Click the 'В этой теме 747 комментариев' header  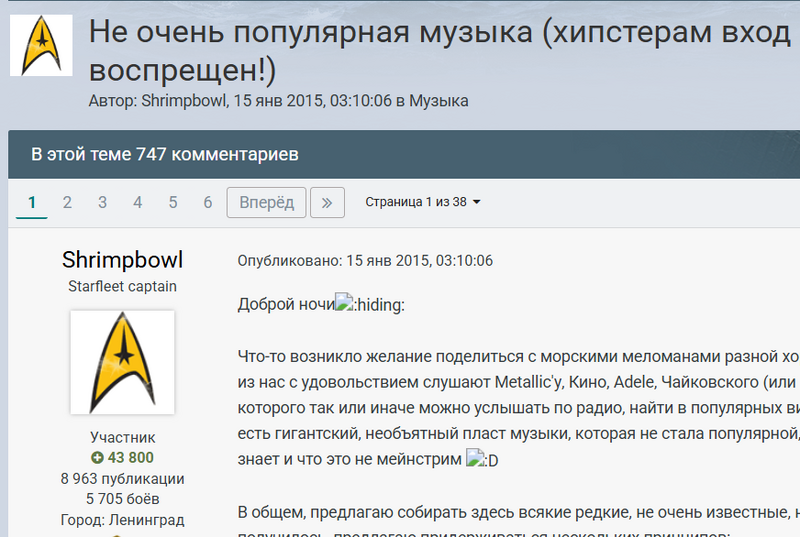164,155
